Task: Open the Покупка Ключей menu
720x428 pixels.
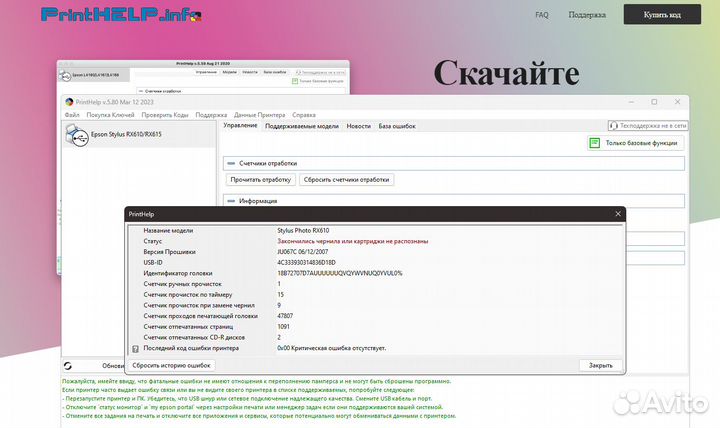Action: coord(110,115)
